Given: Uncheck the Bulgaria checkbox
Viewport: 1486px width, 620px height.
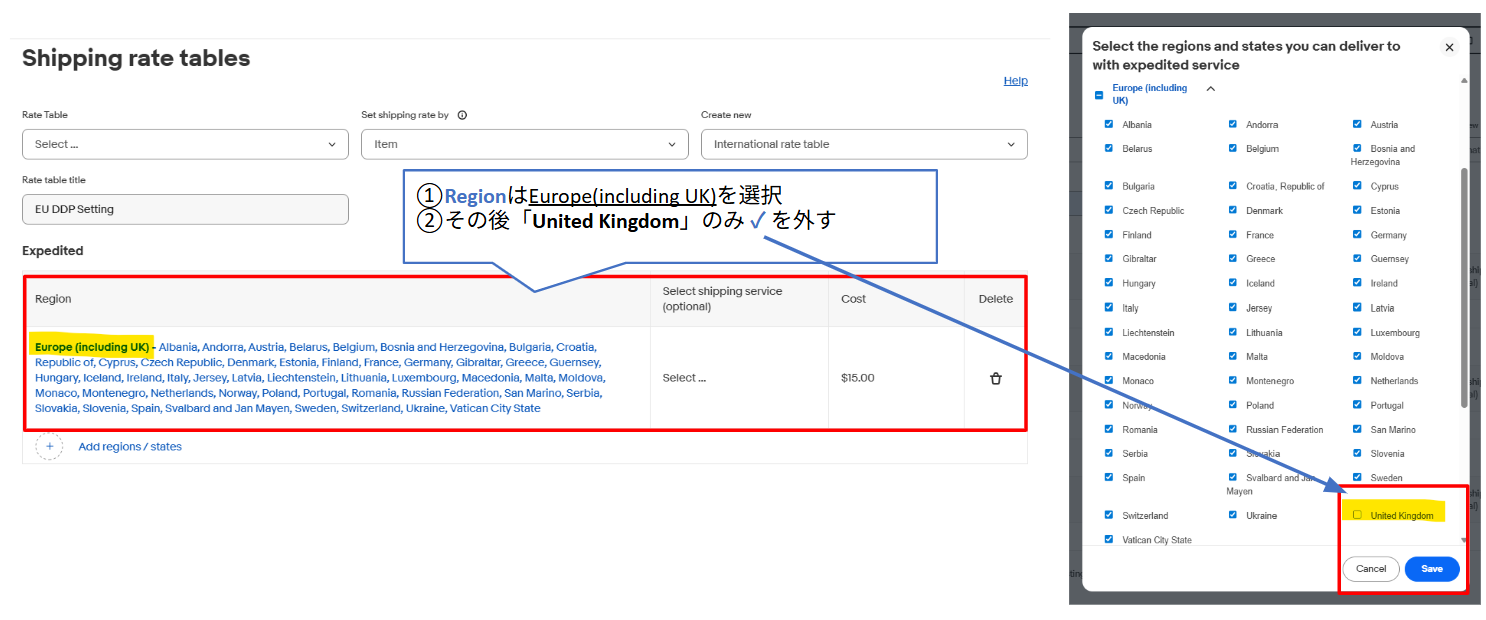Looking at the screenshot, I should tap(1108, 185).
